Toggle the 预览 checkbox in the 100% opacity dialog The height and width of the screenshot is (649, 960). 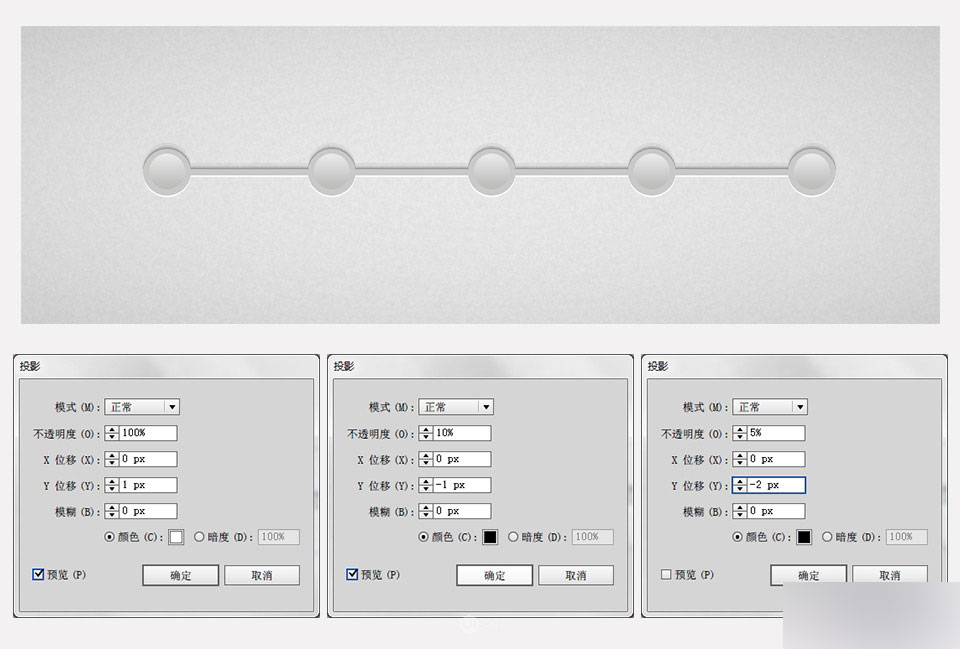39,574
